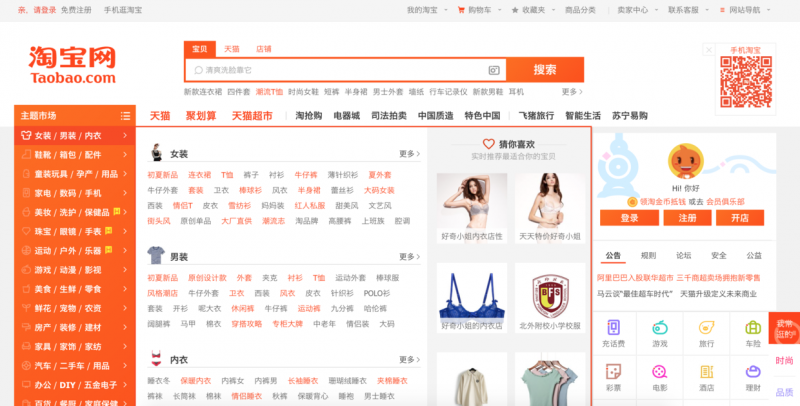Click 牛仔裤 under 女装
Viewport: 800px width, 406px height.
(x=306, y=175)
